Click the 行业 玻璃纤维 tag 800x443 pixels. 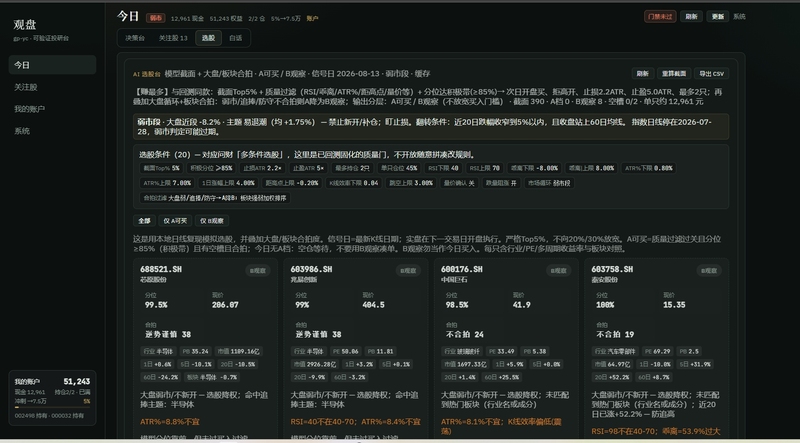(x=462, y=351)
